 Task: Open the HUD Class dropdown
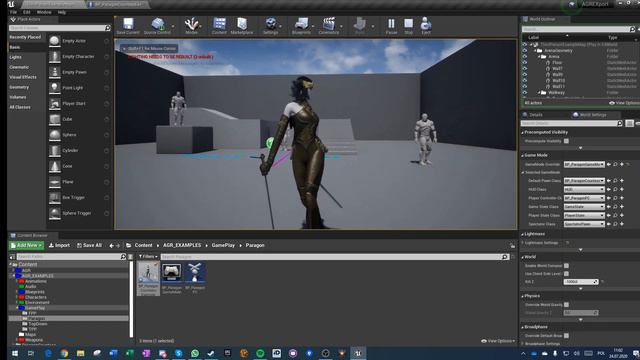click(x=584, y=189)
